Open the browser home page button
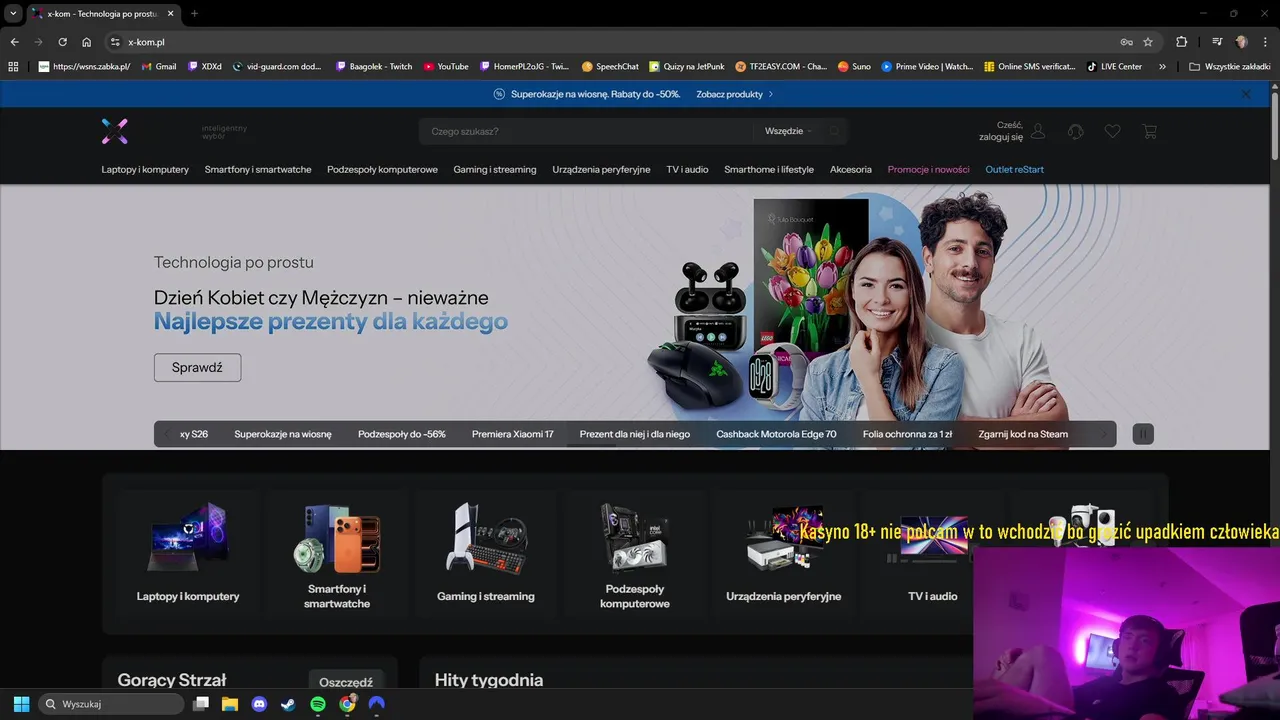The height and width of the screenshot is (720, 1280). (87, 42)
